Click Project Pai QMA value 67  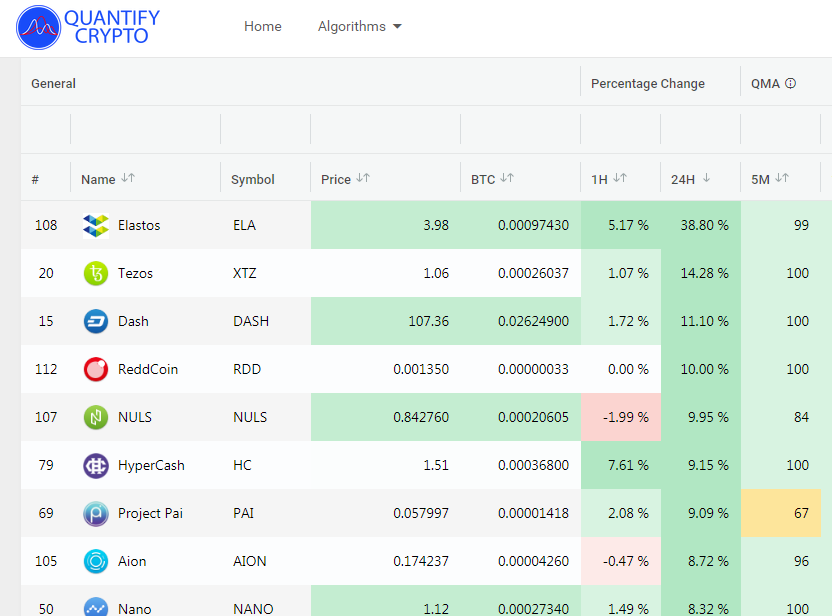click(801, 514)
